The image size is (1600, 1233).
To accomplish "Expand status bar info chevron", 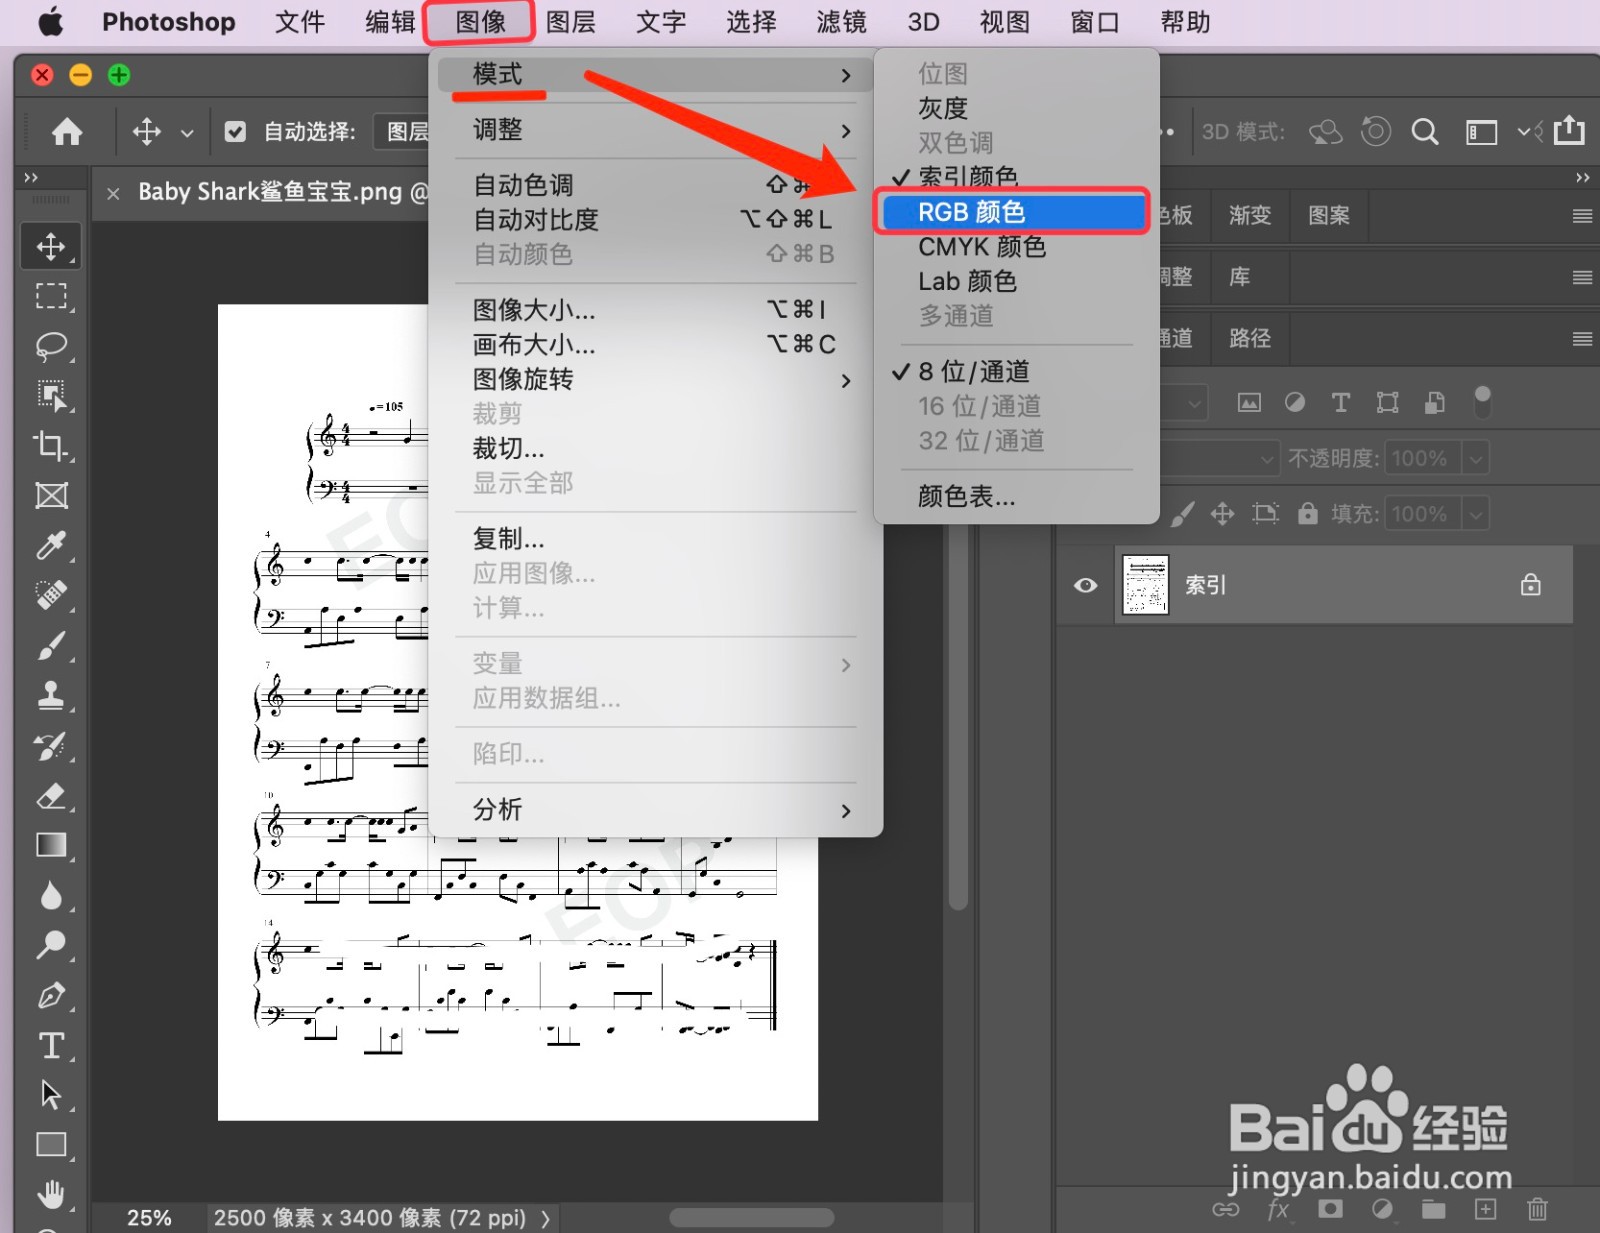I will point(545,1218).
